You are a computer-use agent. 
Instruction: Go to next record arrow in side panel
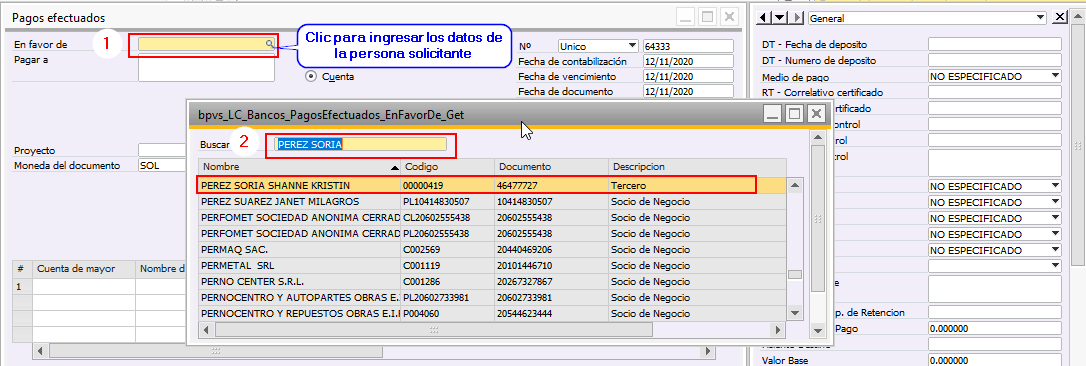(x=797, y=18)
